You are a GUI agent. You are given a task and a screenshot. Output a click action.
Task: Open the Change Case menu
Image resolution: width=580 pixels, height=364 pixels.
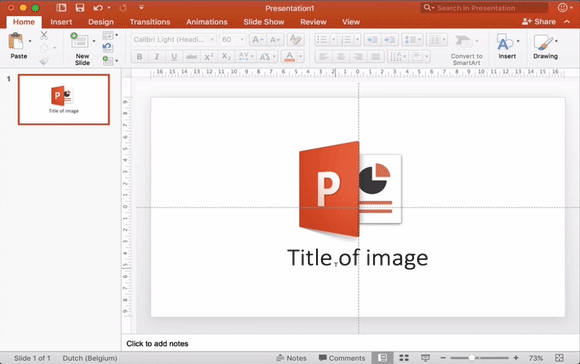coord(267,57)
